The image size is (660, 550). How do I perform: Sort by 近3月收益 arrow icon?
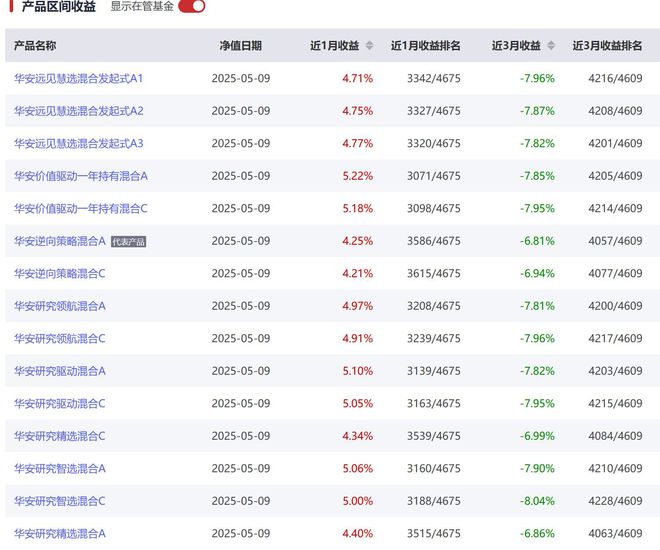[551, 45]
